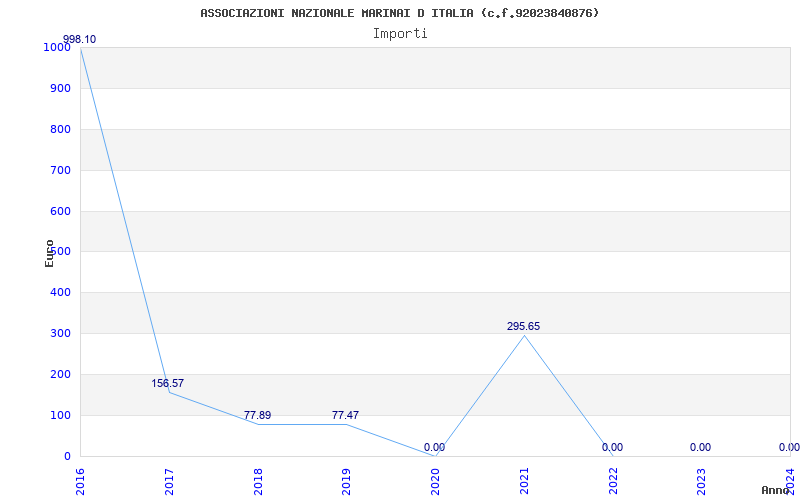Click the 200 y-axis tick label
The height and width of the screenshot is (500, 800).
pyautogui.click(x=60, y=374)
